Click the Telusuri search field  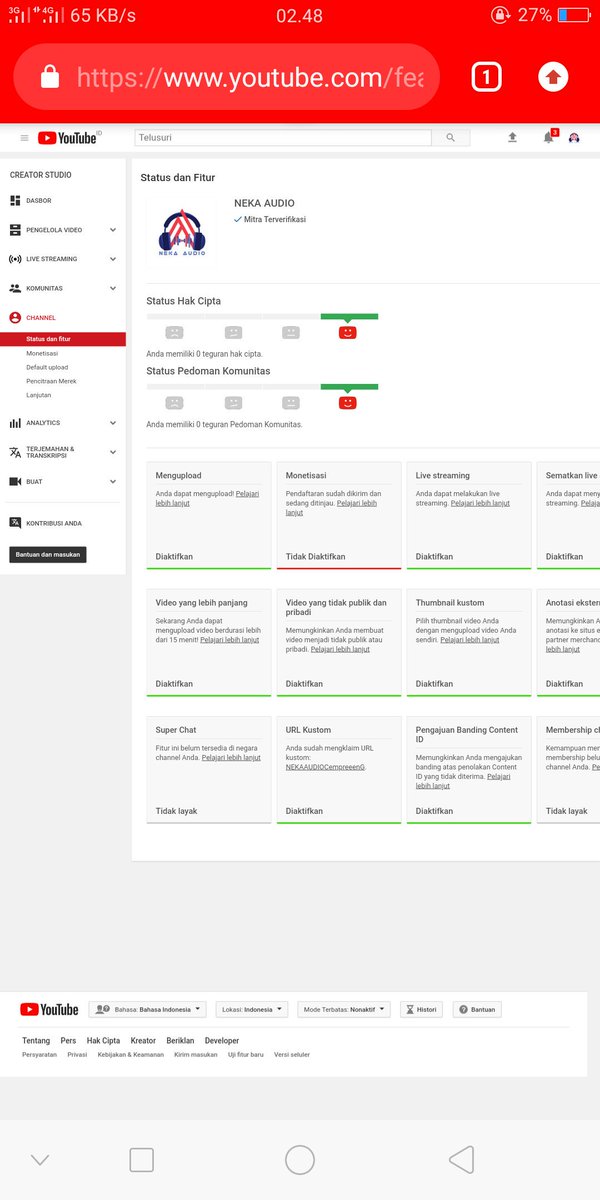283,138
